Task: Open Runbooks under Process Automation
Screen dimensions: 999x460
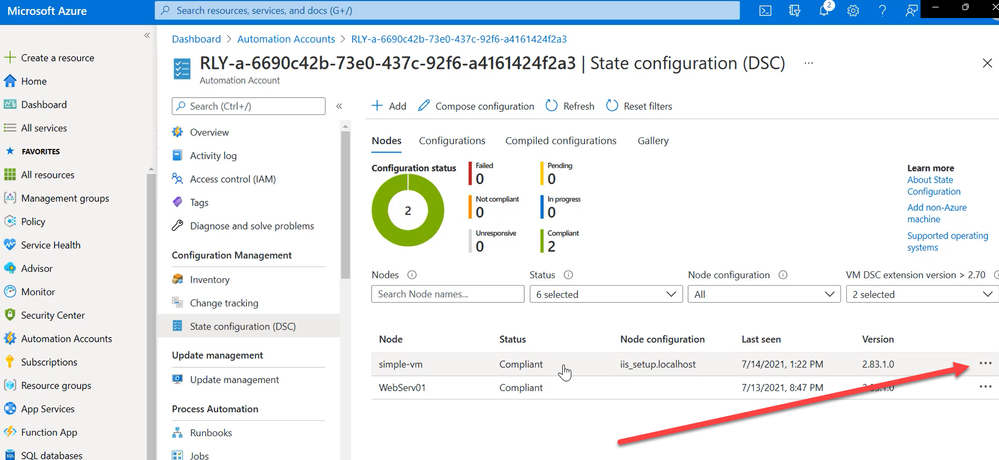Action: pyautogui.click(x=210, y=433)
